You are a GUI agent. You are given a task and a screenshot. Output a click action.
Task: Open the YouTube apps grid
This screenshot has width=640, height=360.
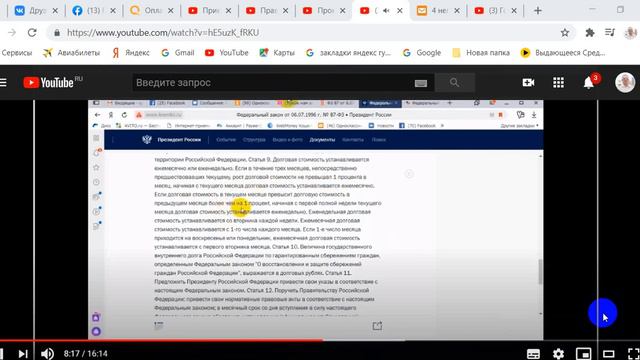point(558,82)
